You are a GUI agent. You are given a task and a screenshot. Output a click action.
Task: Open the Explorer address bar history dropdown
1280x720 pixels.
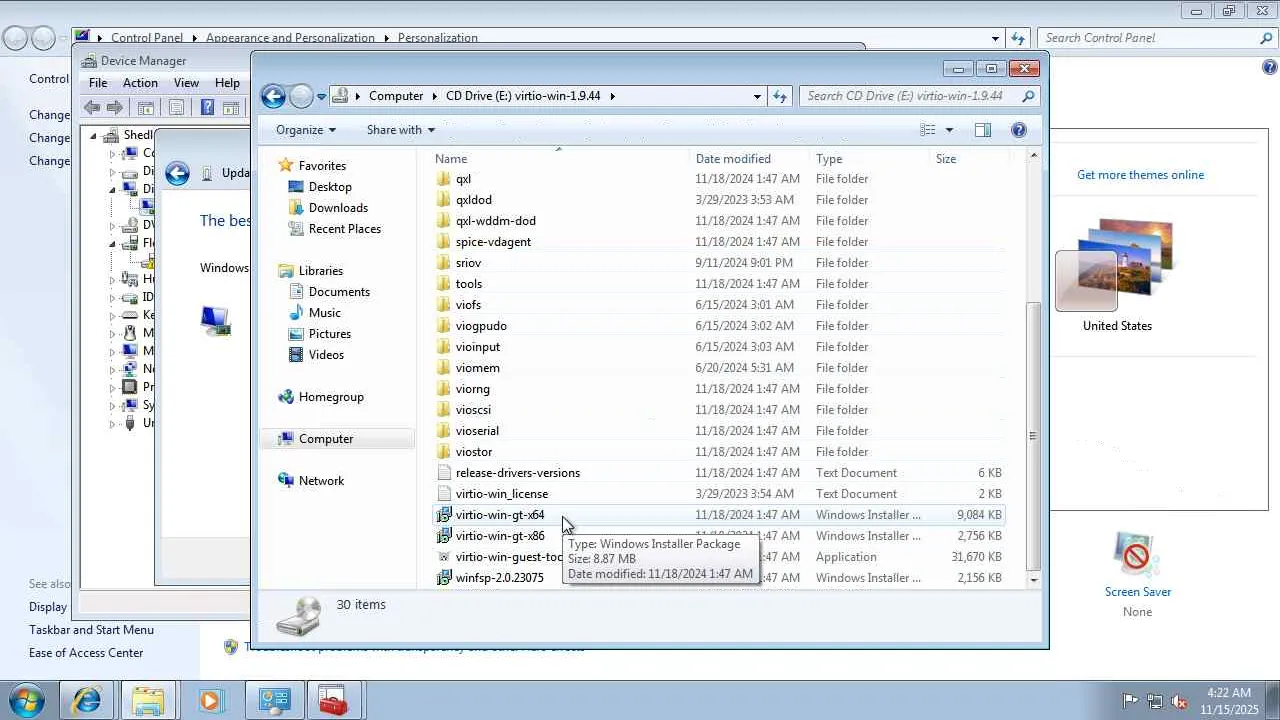[x=757, y=96]
